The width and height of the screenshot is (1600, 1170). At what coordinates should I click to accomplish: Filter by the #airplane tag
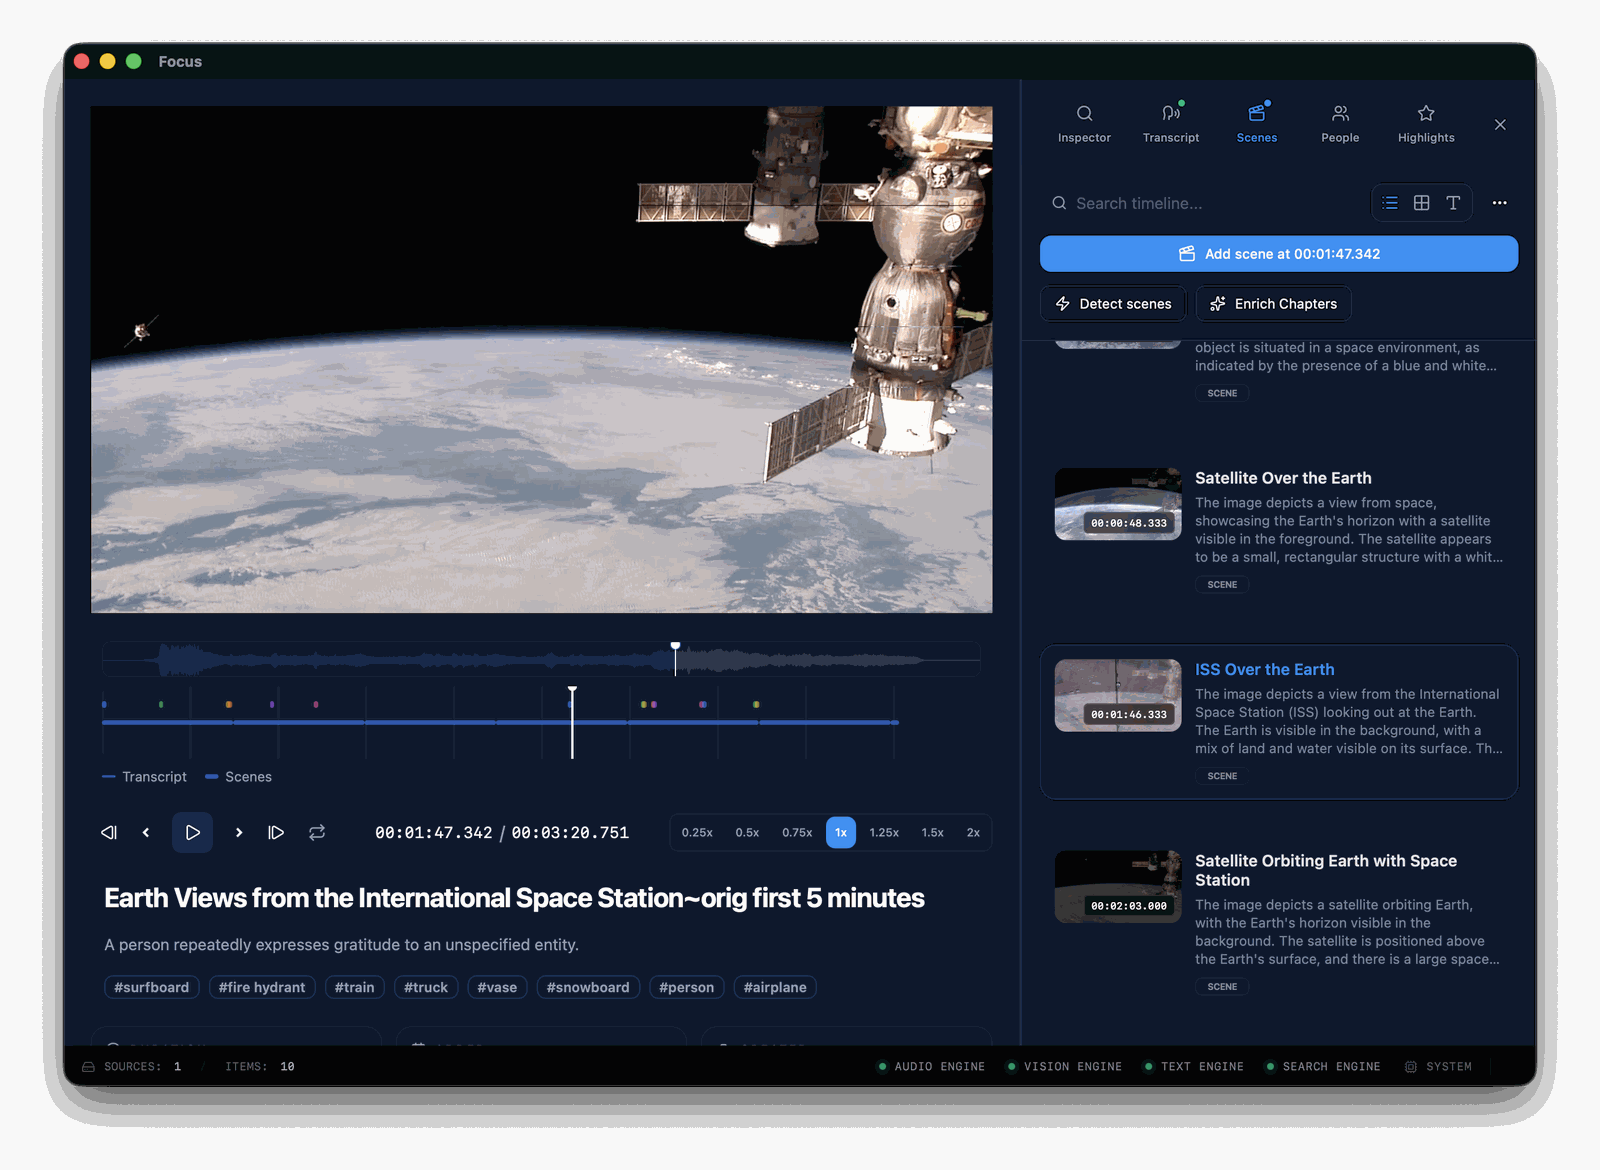[x=775, y=987]
